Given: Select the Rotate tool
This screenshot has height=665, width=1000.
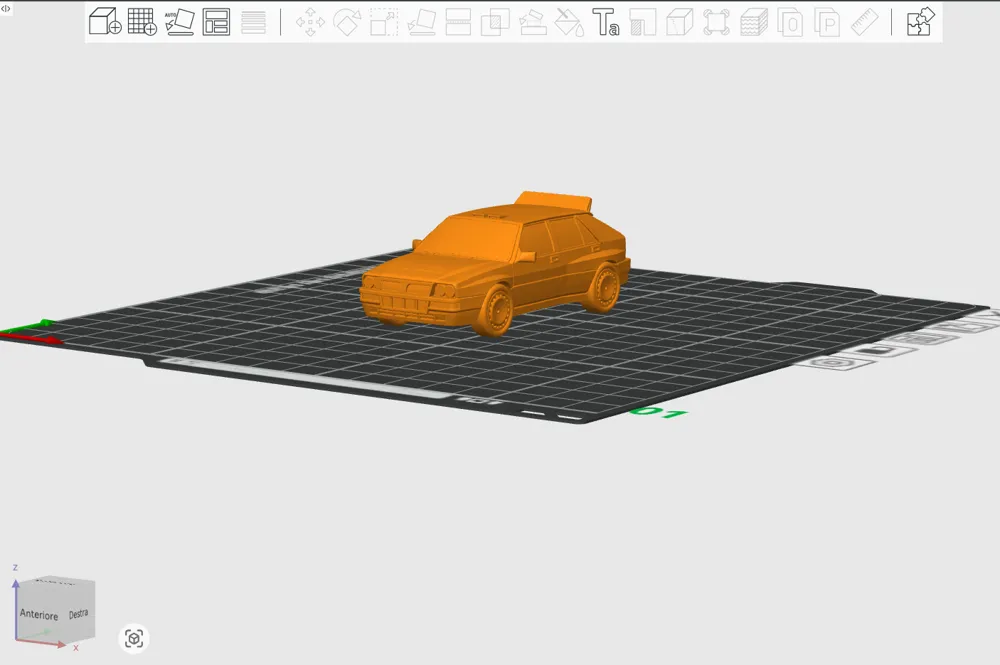Looking at the screenshot, I should tap(347, 22).
